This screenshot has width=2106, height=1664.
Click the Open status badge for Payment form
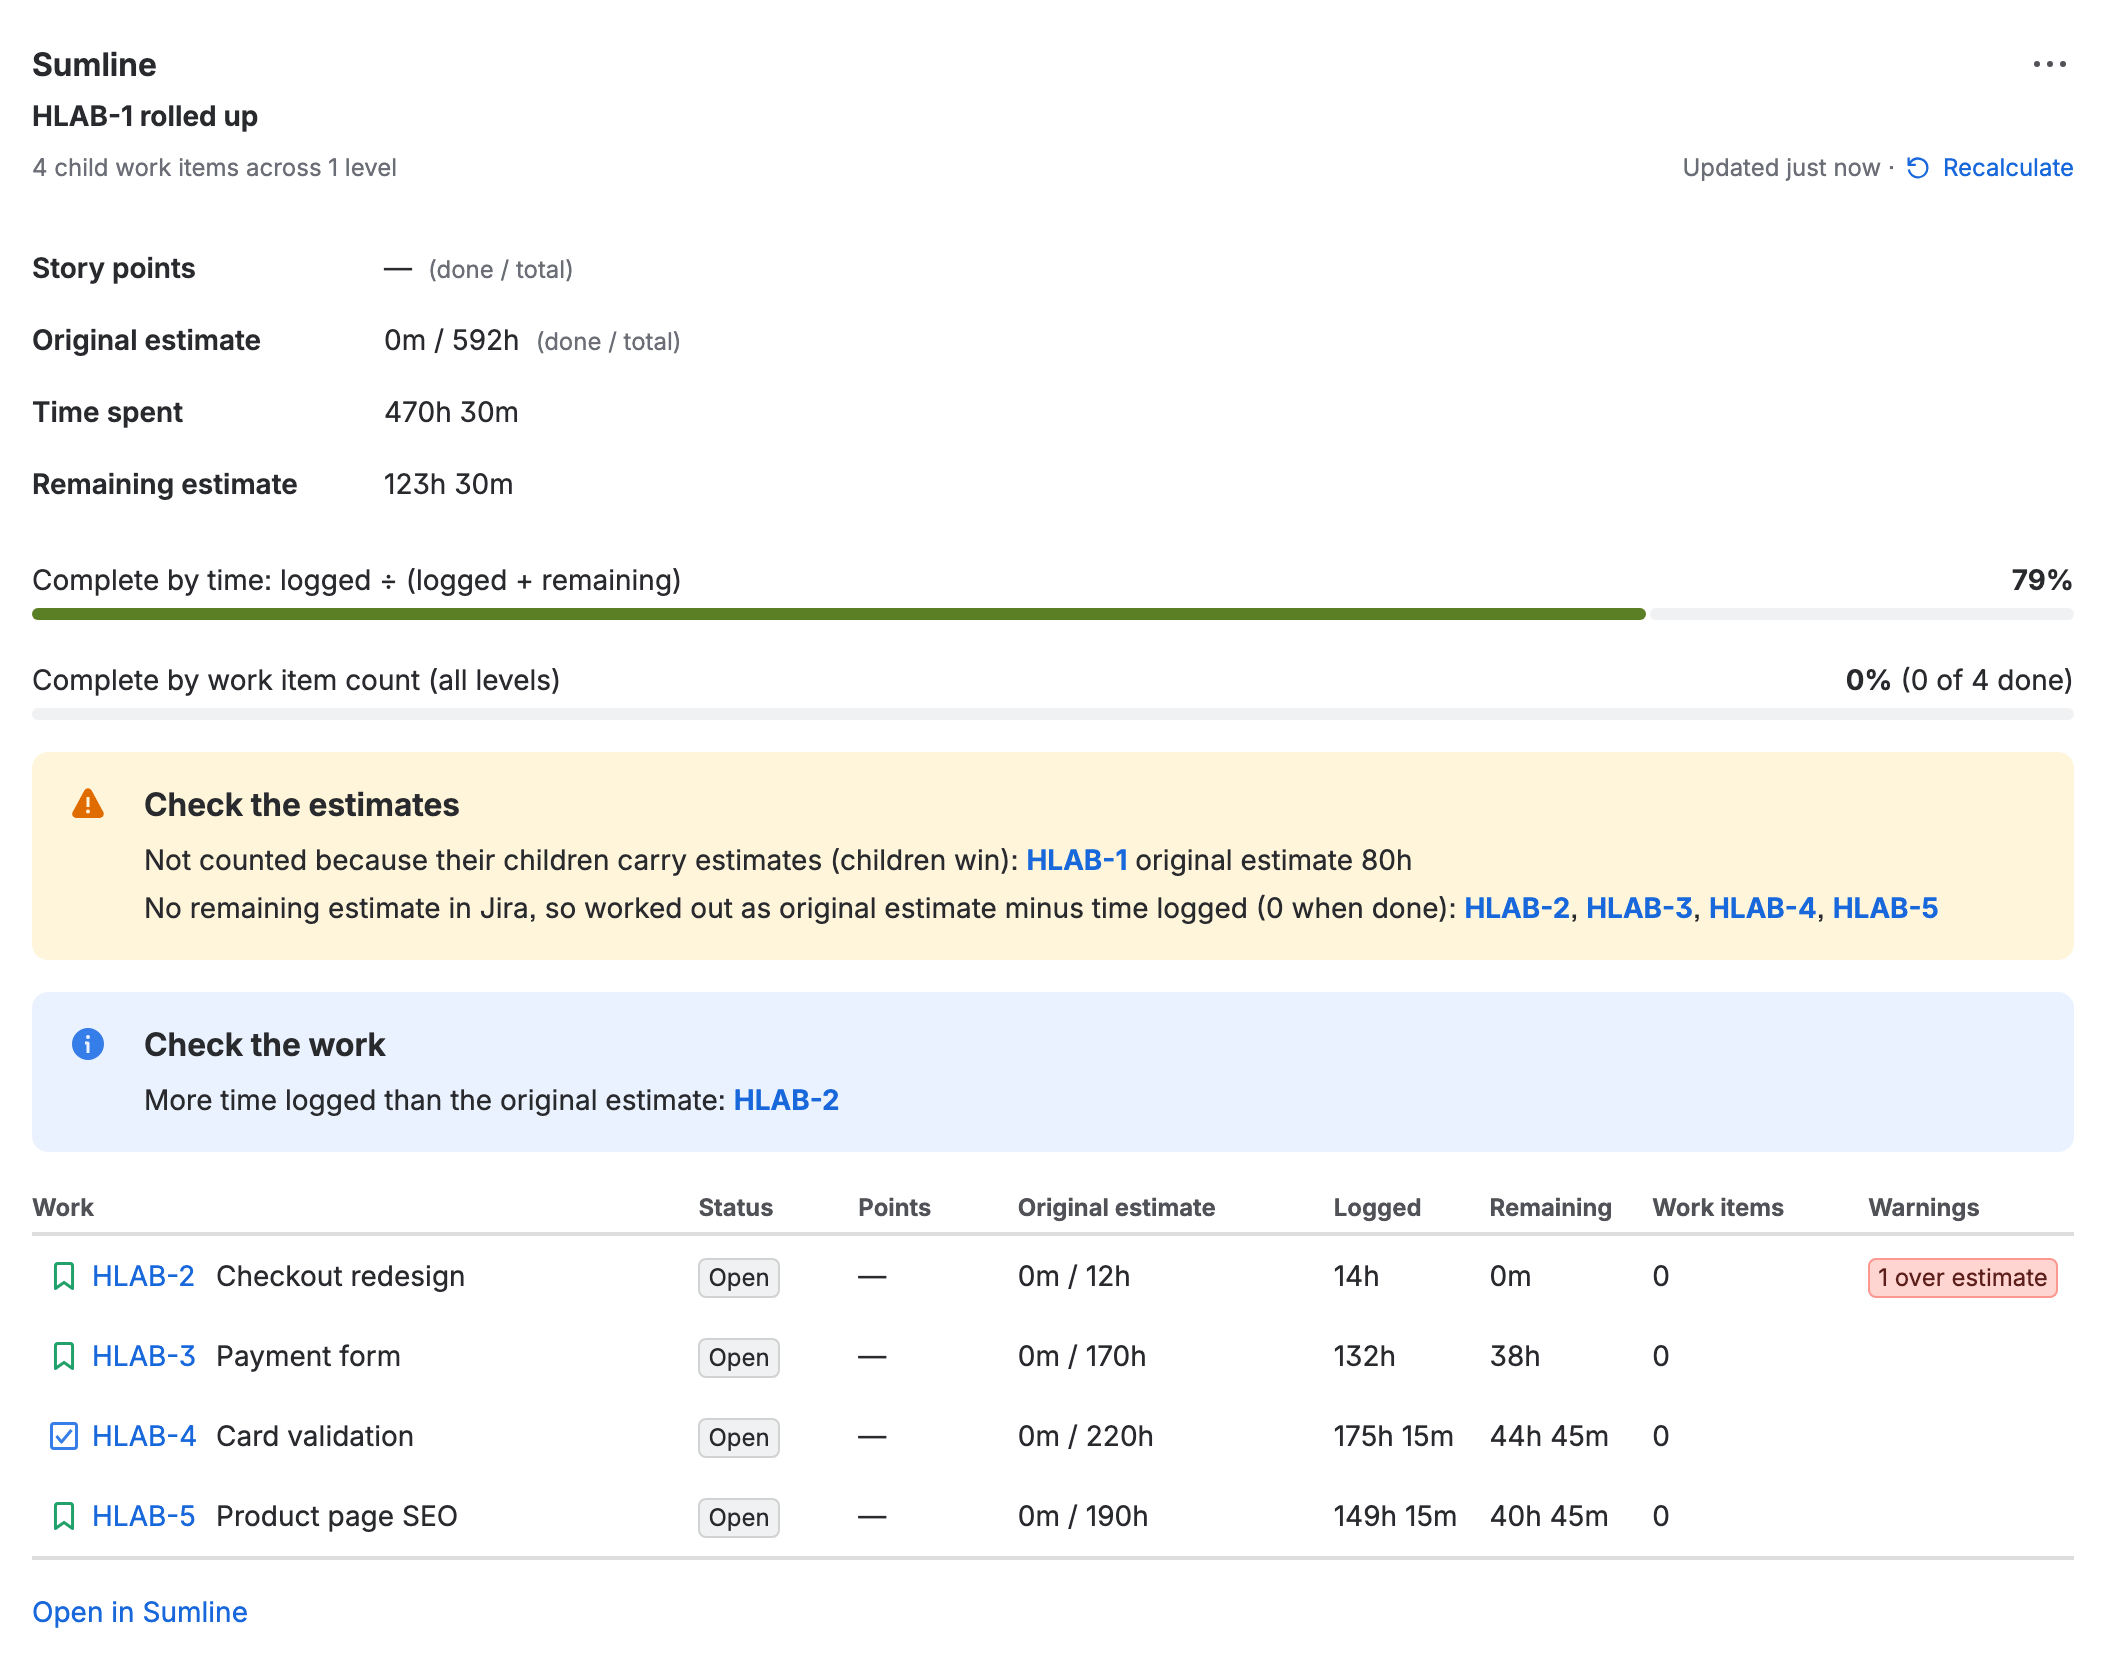point(738,1357)
